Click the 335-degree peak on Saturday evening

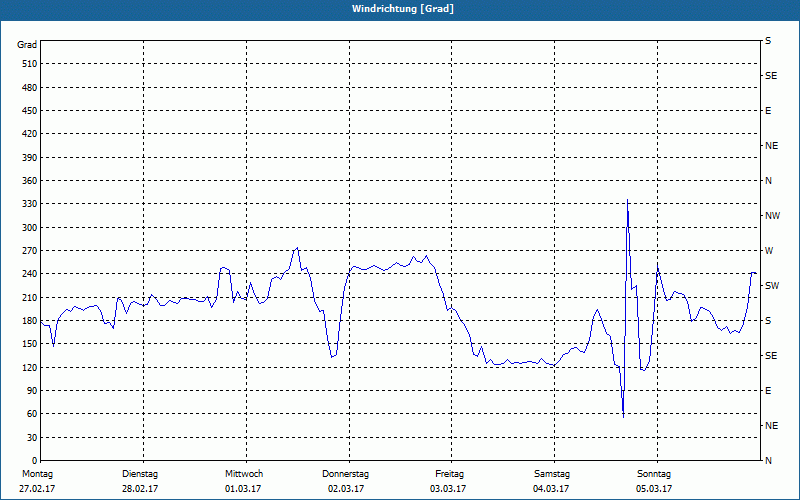click(627, 200)
